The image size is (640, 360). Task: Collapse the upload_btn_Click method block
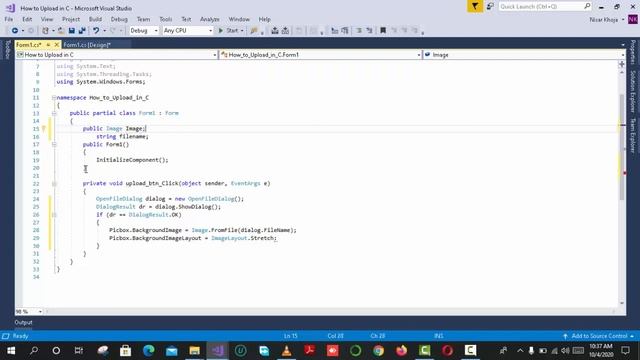54,184
